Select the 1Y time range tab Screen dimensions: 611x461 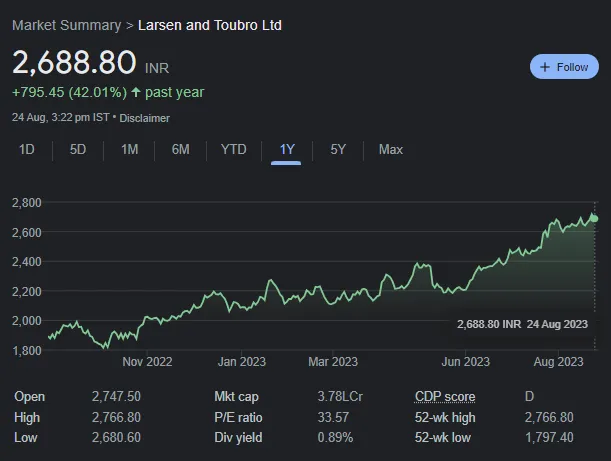[x=287, y=150]
